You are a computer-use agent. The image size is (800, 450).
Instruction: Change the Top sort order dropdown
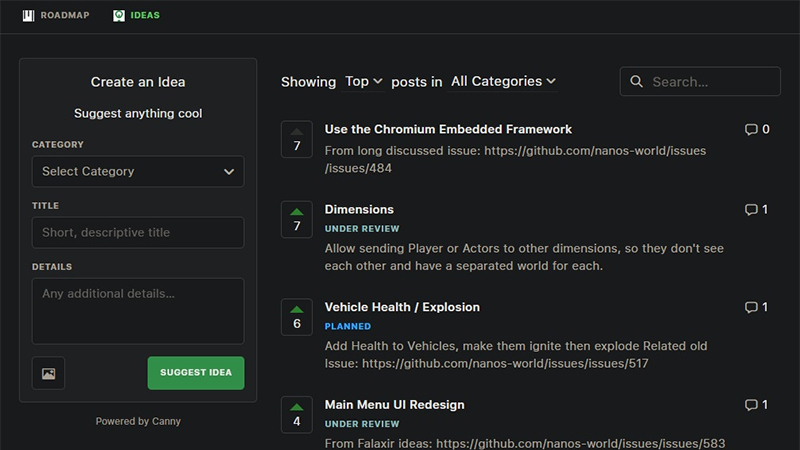coord(363,82)
